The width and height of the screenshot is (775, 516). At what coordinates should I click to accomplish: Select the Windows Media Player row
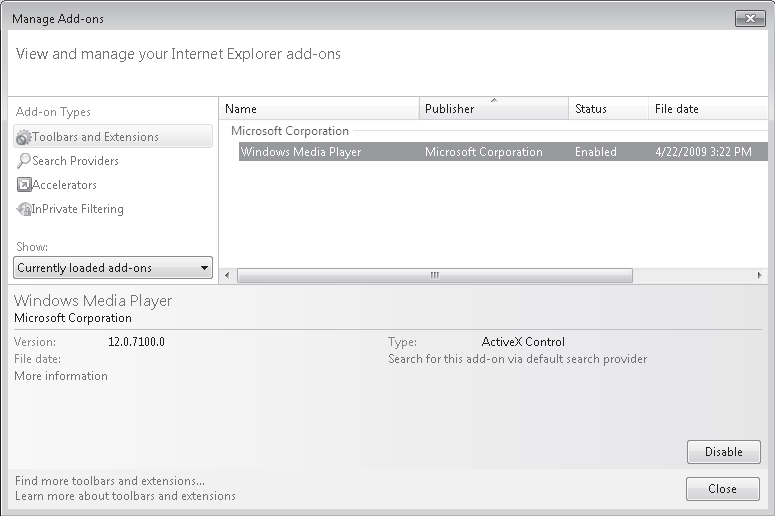pos(503,152)
